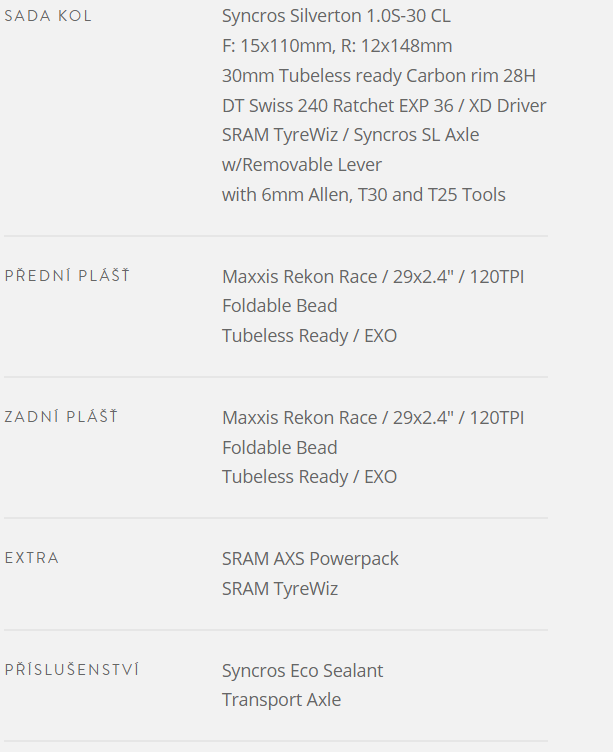
Task: Click the F: 15x110mm, R: 12x148mm line
Action: [337, 46]
